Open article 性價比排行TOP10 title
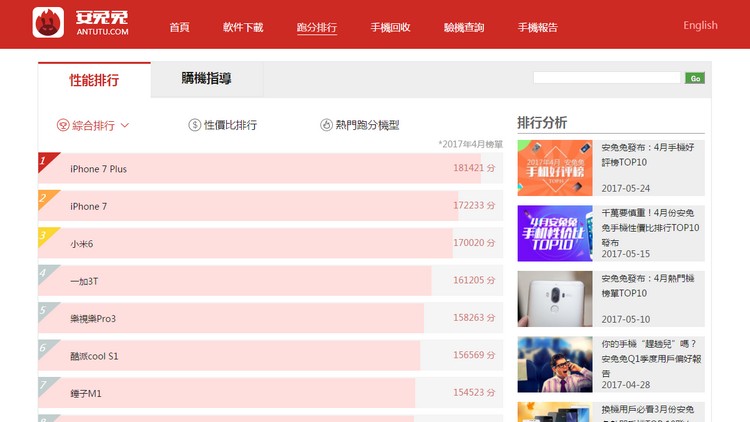The image size is (750, 422). [650, 227]
